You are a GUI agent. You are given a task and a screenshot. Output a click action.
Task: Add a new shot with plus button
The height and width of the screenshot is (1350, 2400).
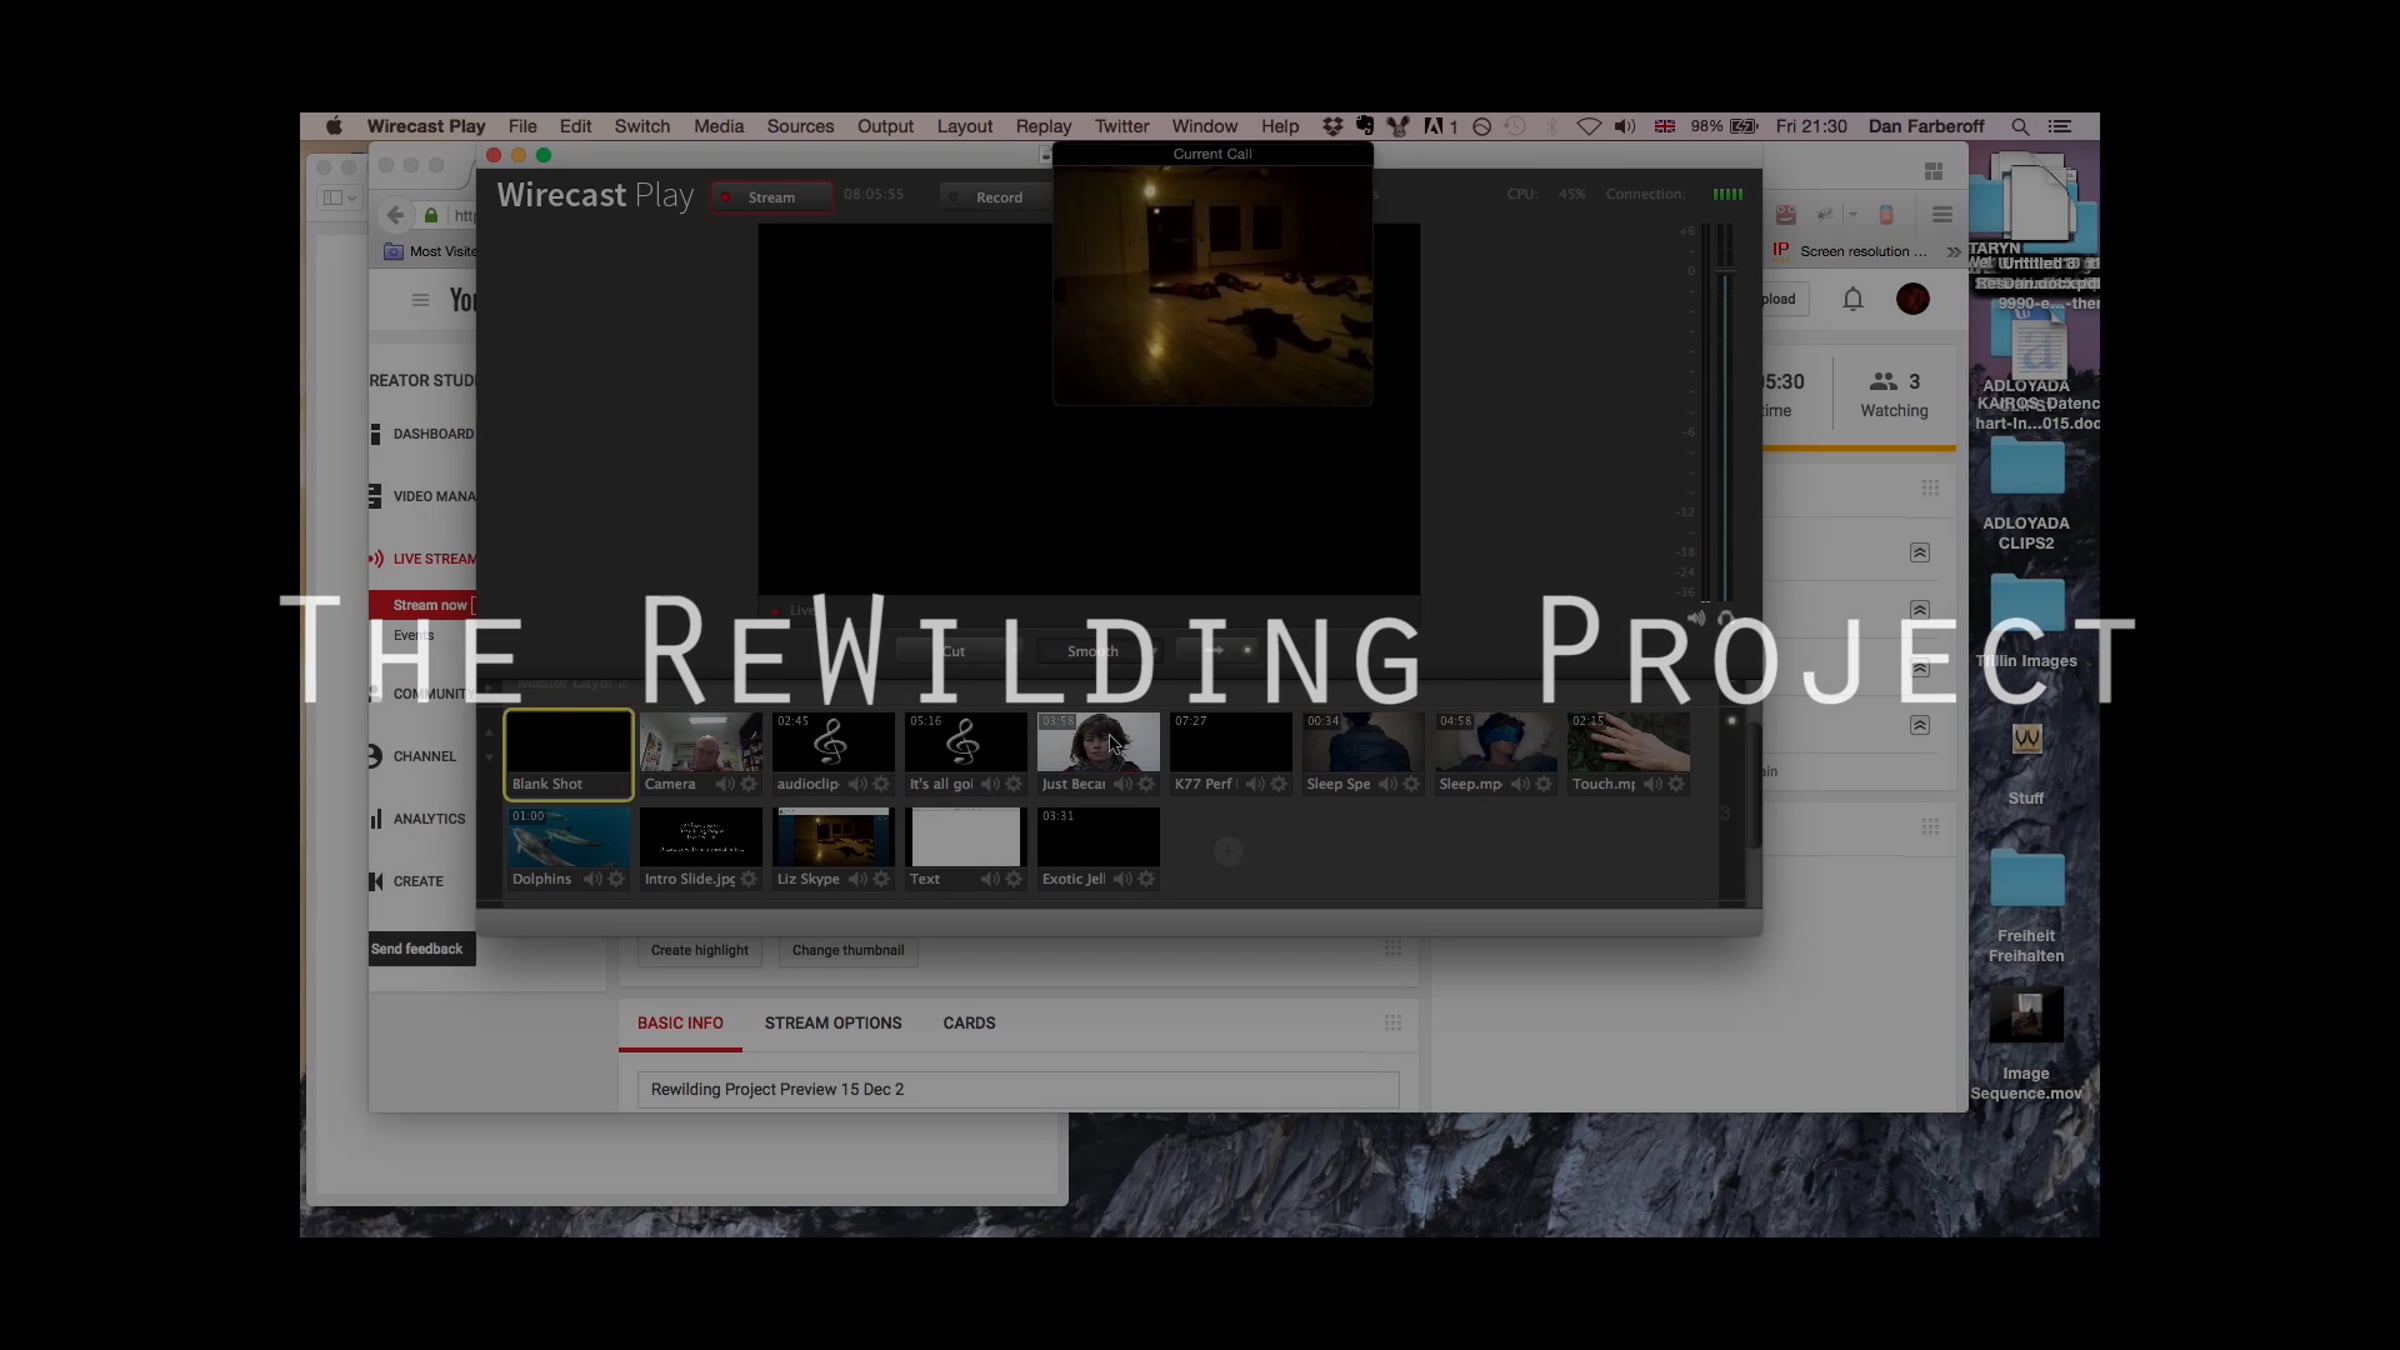(x=1228, y=851)
